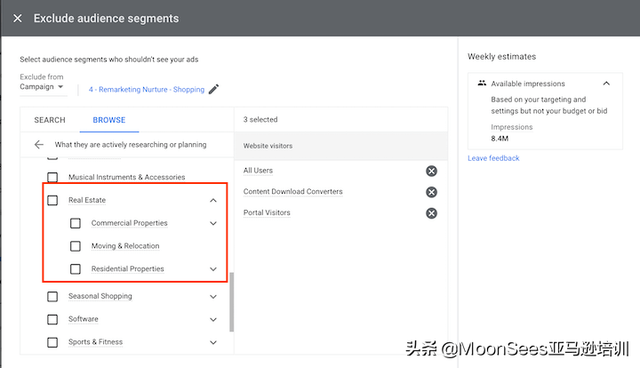The height and width of the screenshot is (368, 640).
Task: Expand the Sports & Fitness category
Action: tap(213, 342)
